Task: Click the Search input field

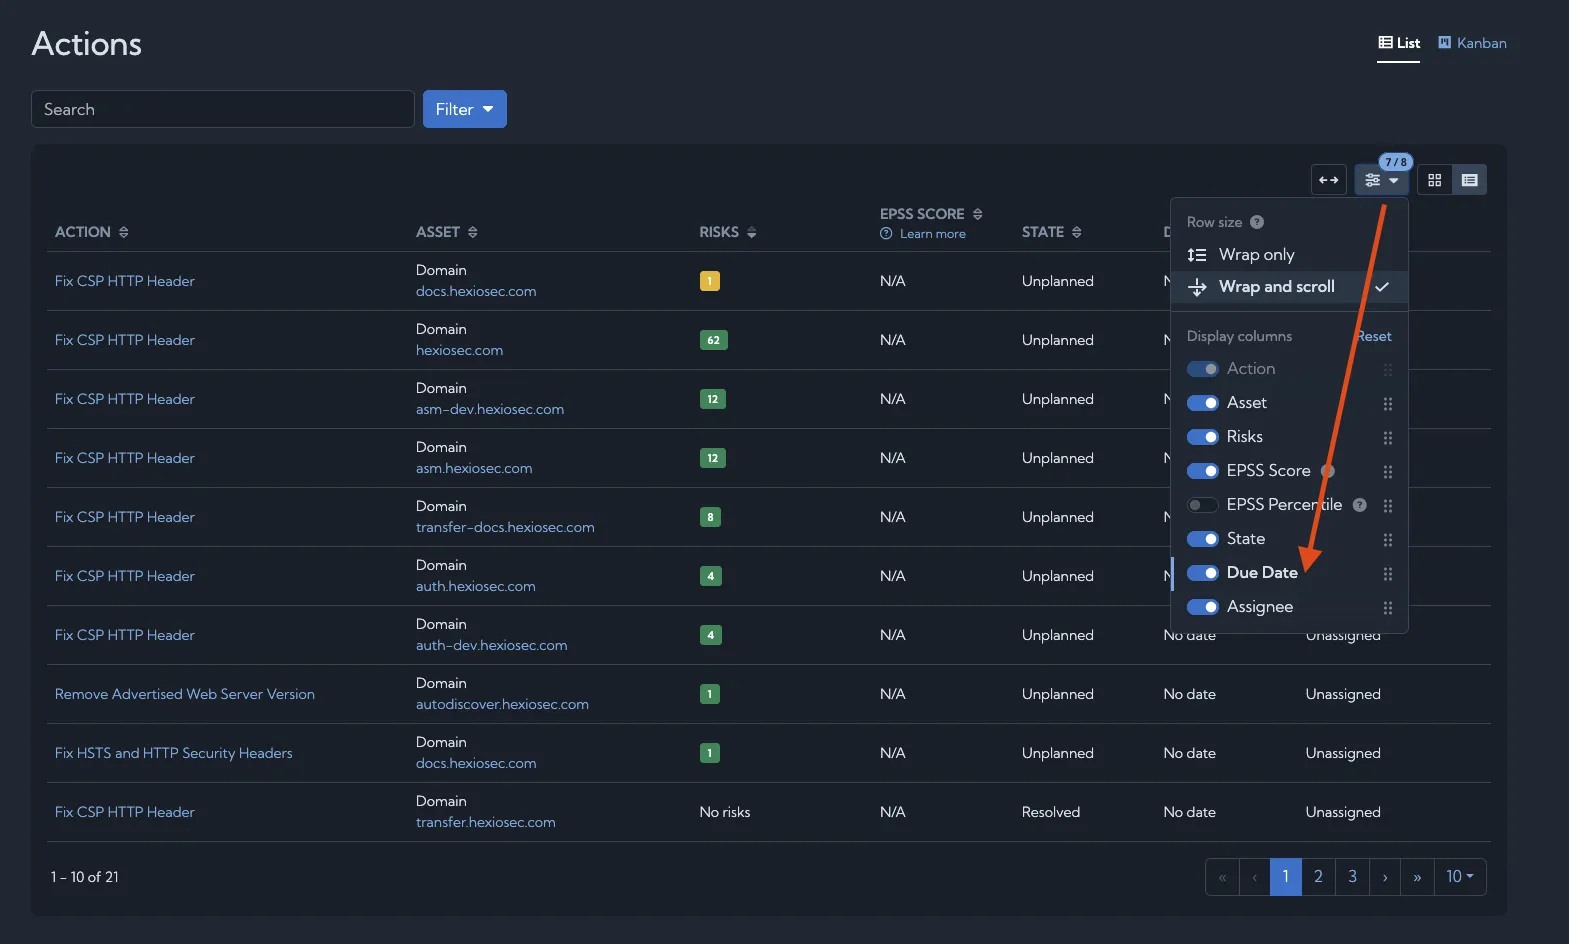Action: [x=223, y=109]
